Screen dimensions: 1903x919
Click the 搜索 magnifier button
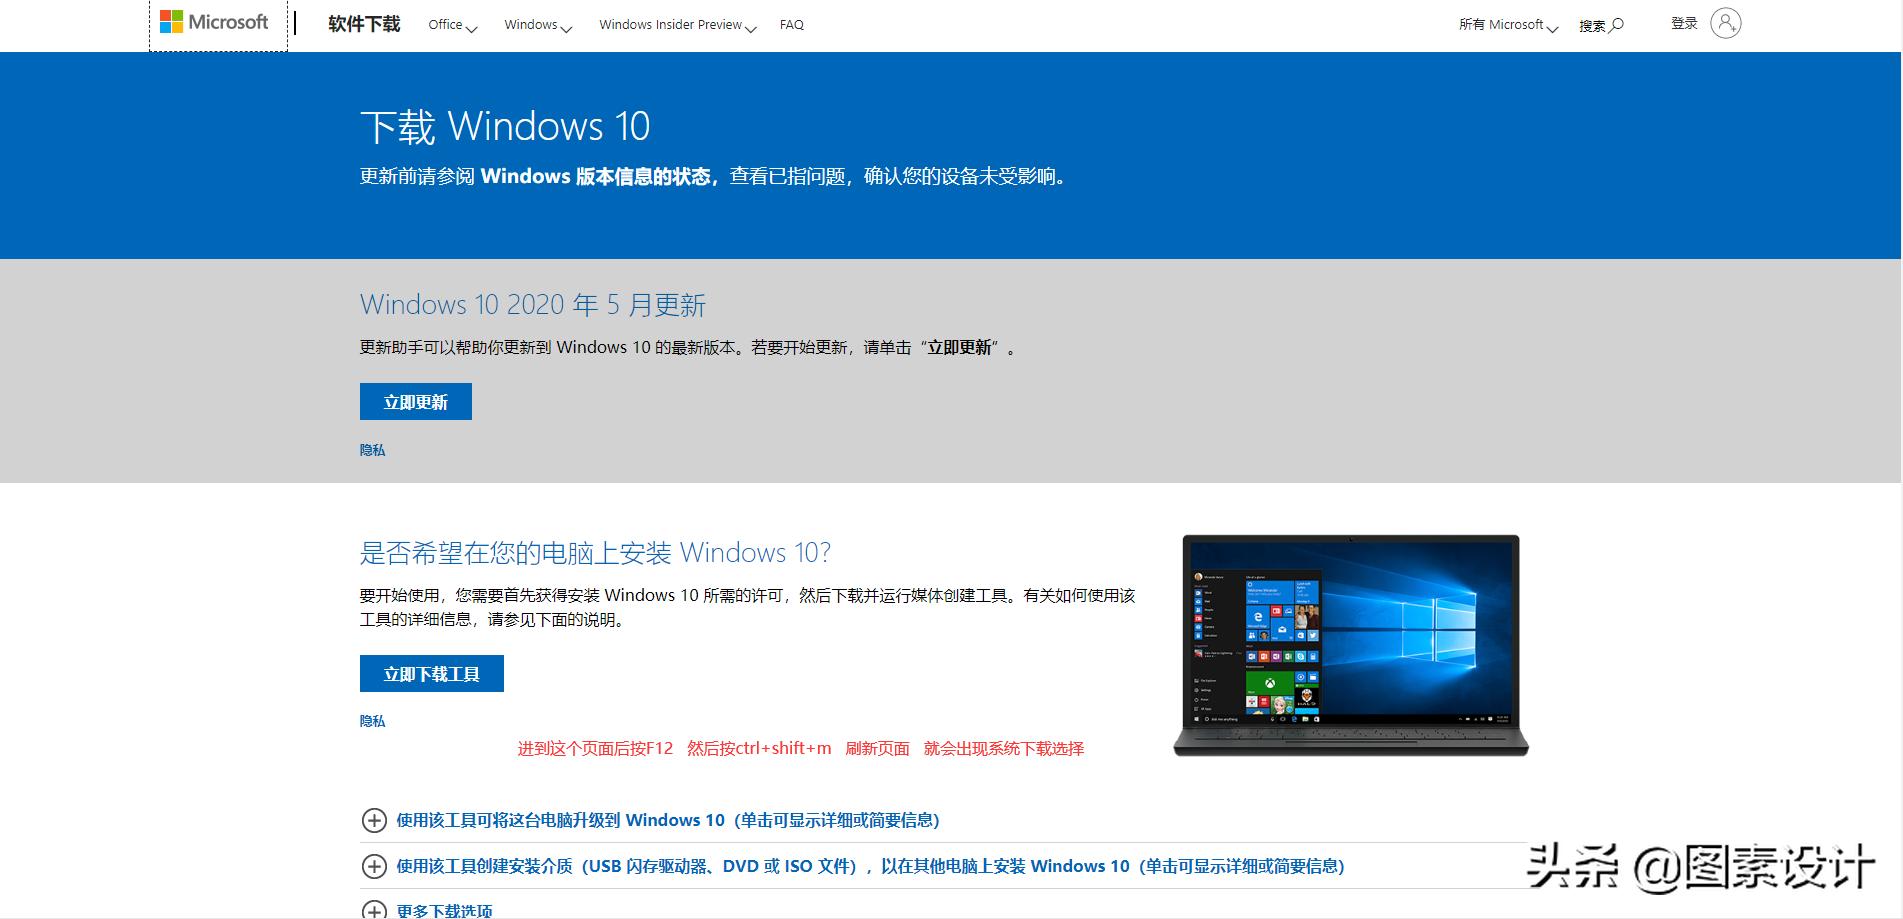1601,25
